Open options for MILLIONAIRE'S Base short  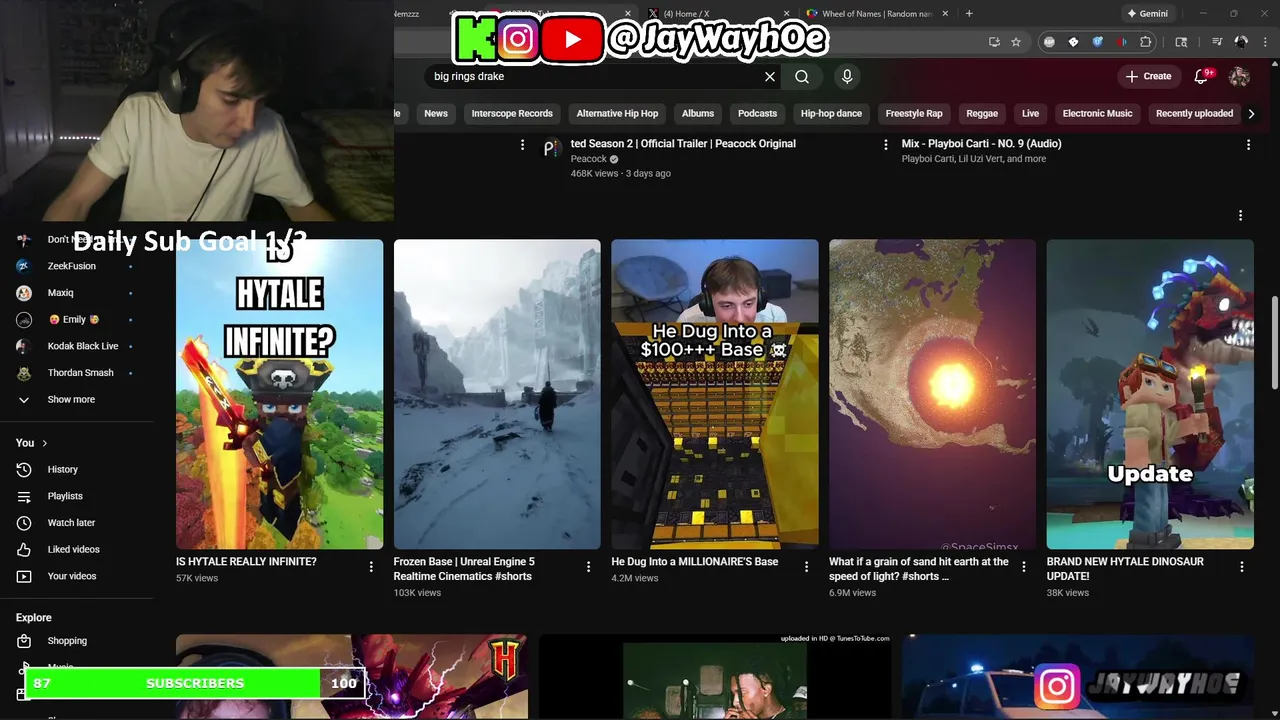(x=807, y=567)
